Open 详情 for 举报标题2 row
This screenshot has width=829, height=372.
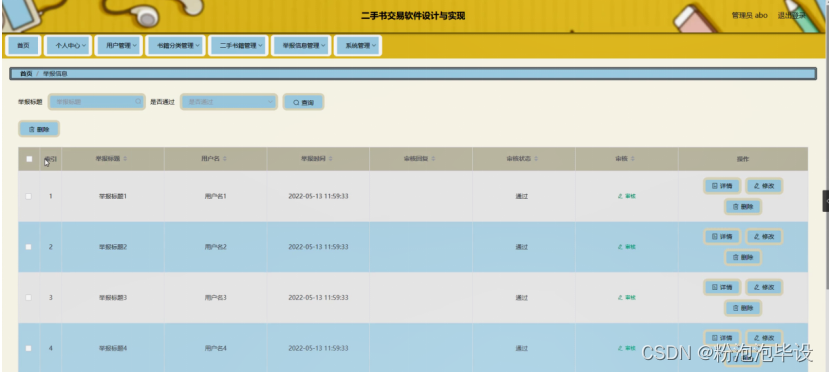[x=722, y=237]
